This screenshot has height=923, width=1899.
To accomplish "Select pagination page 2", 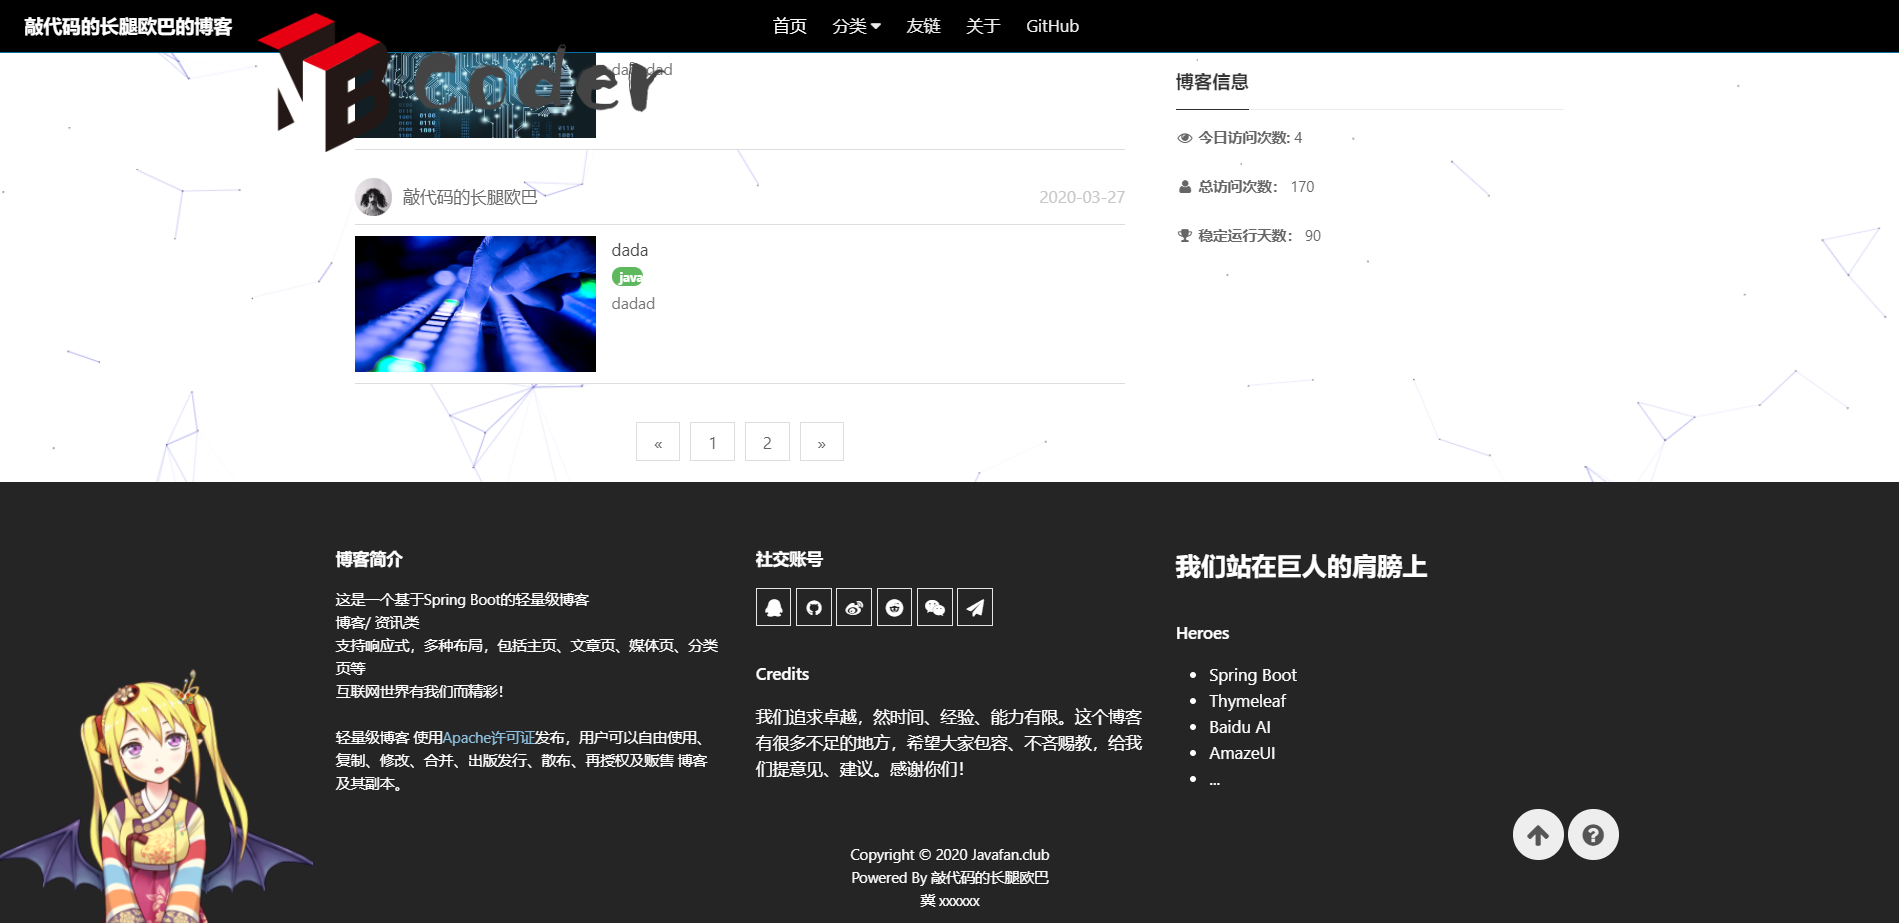I will [x=767, y=442].
